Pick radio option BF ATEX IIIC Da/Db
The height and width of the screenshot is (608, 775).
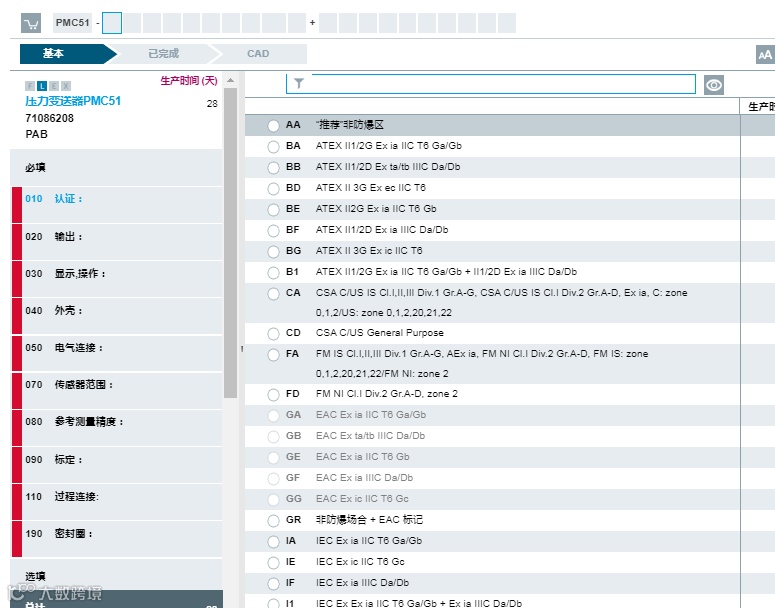point(273,231)
